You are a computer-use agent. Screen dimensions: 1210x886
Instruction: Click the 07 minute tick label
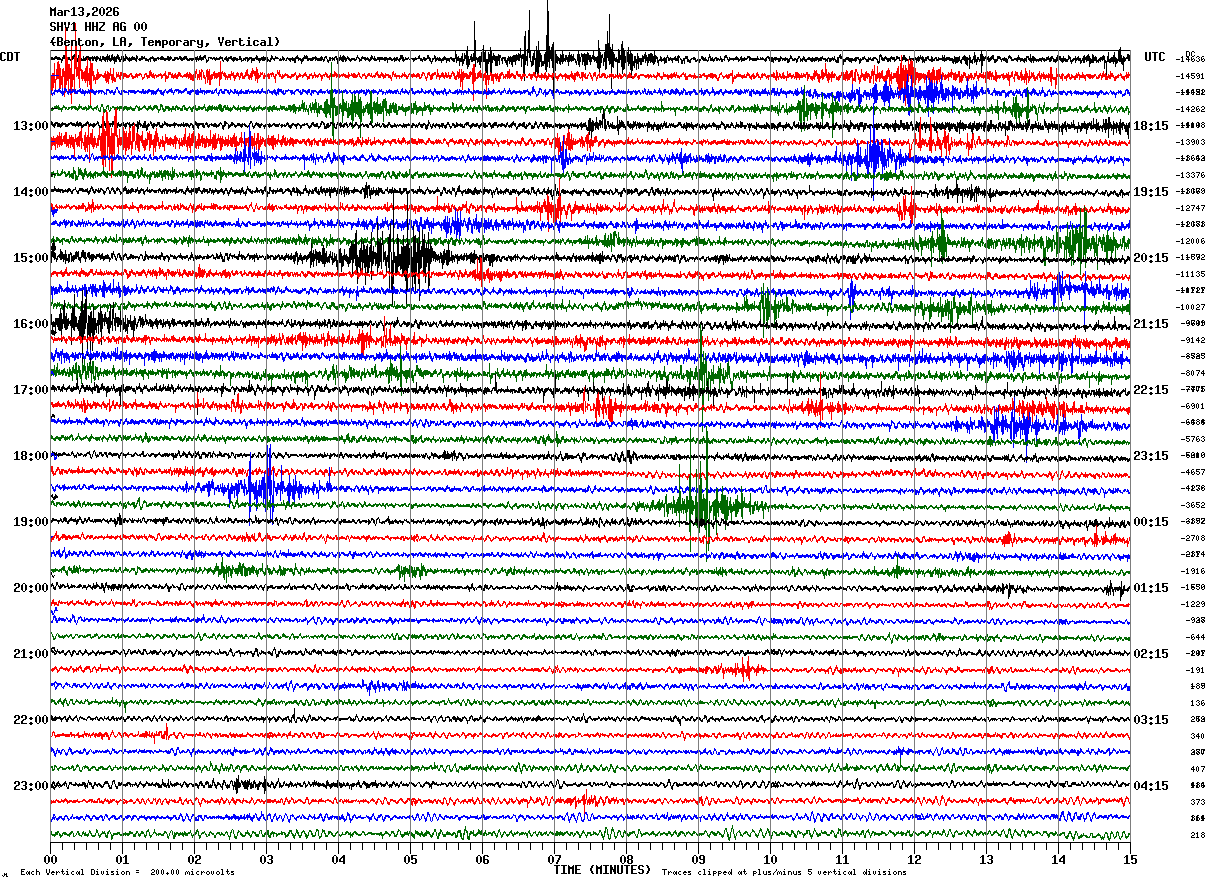click(554, 859)
